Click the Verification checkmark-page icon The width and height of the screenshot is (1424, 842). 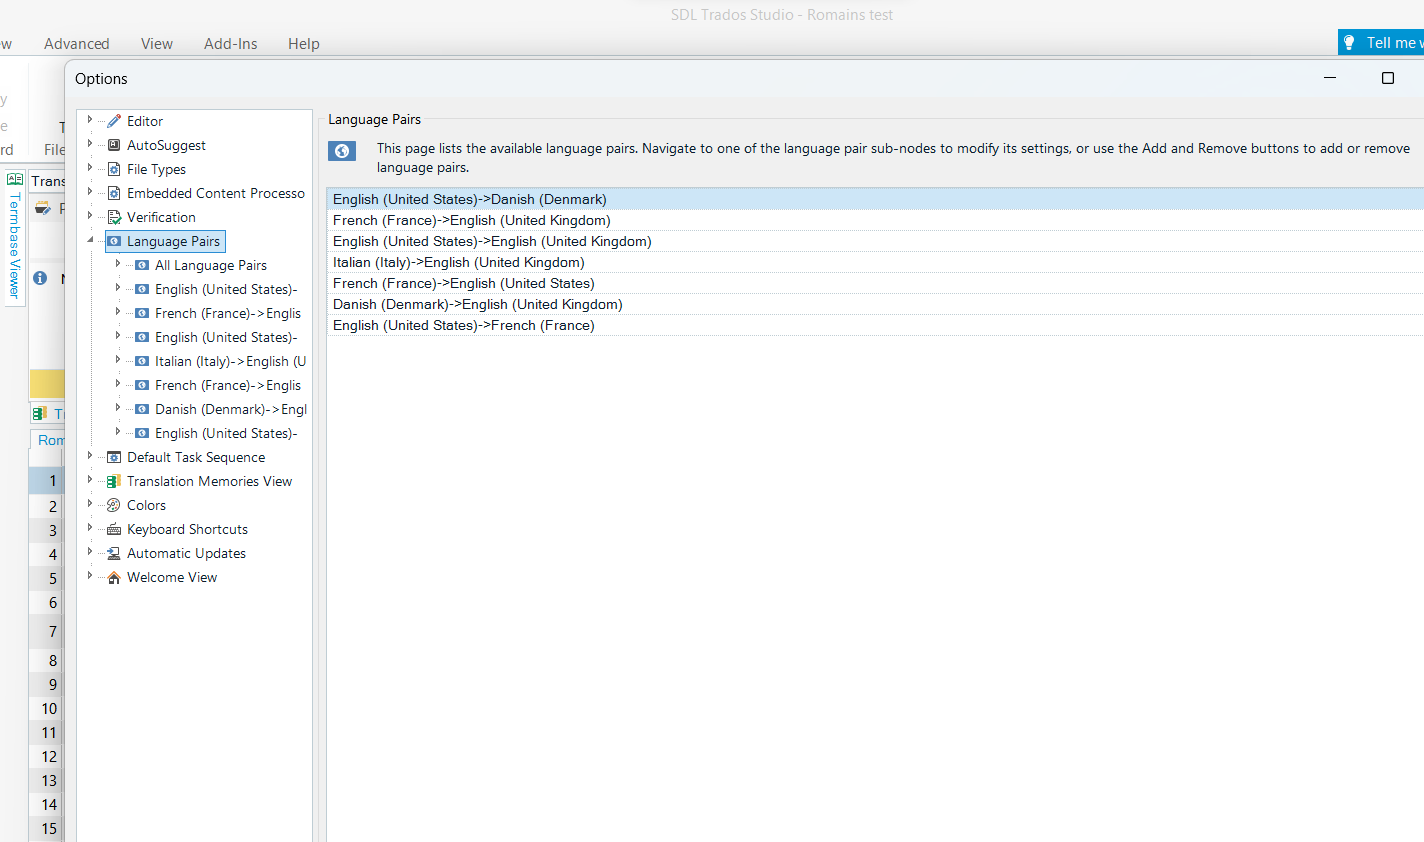pyautogui.click(x=114, y=217)
